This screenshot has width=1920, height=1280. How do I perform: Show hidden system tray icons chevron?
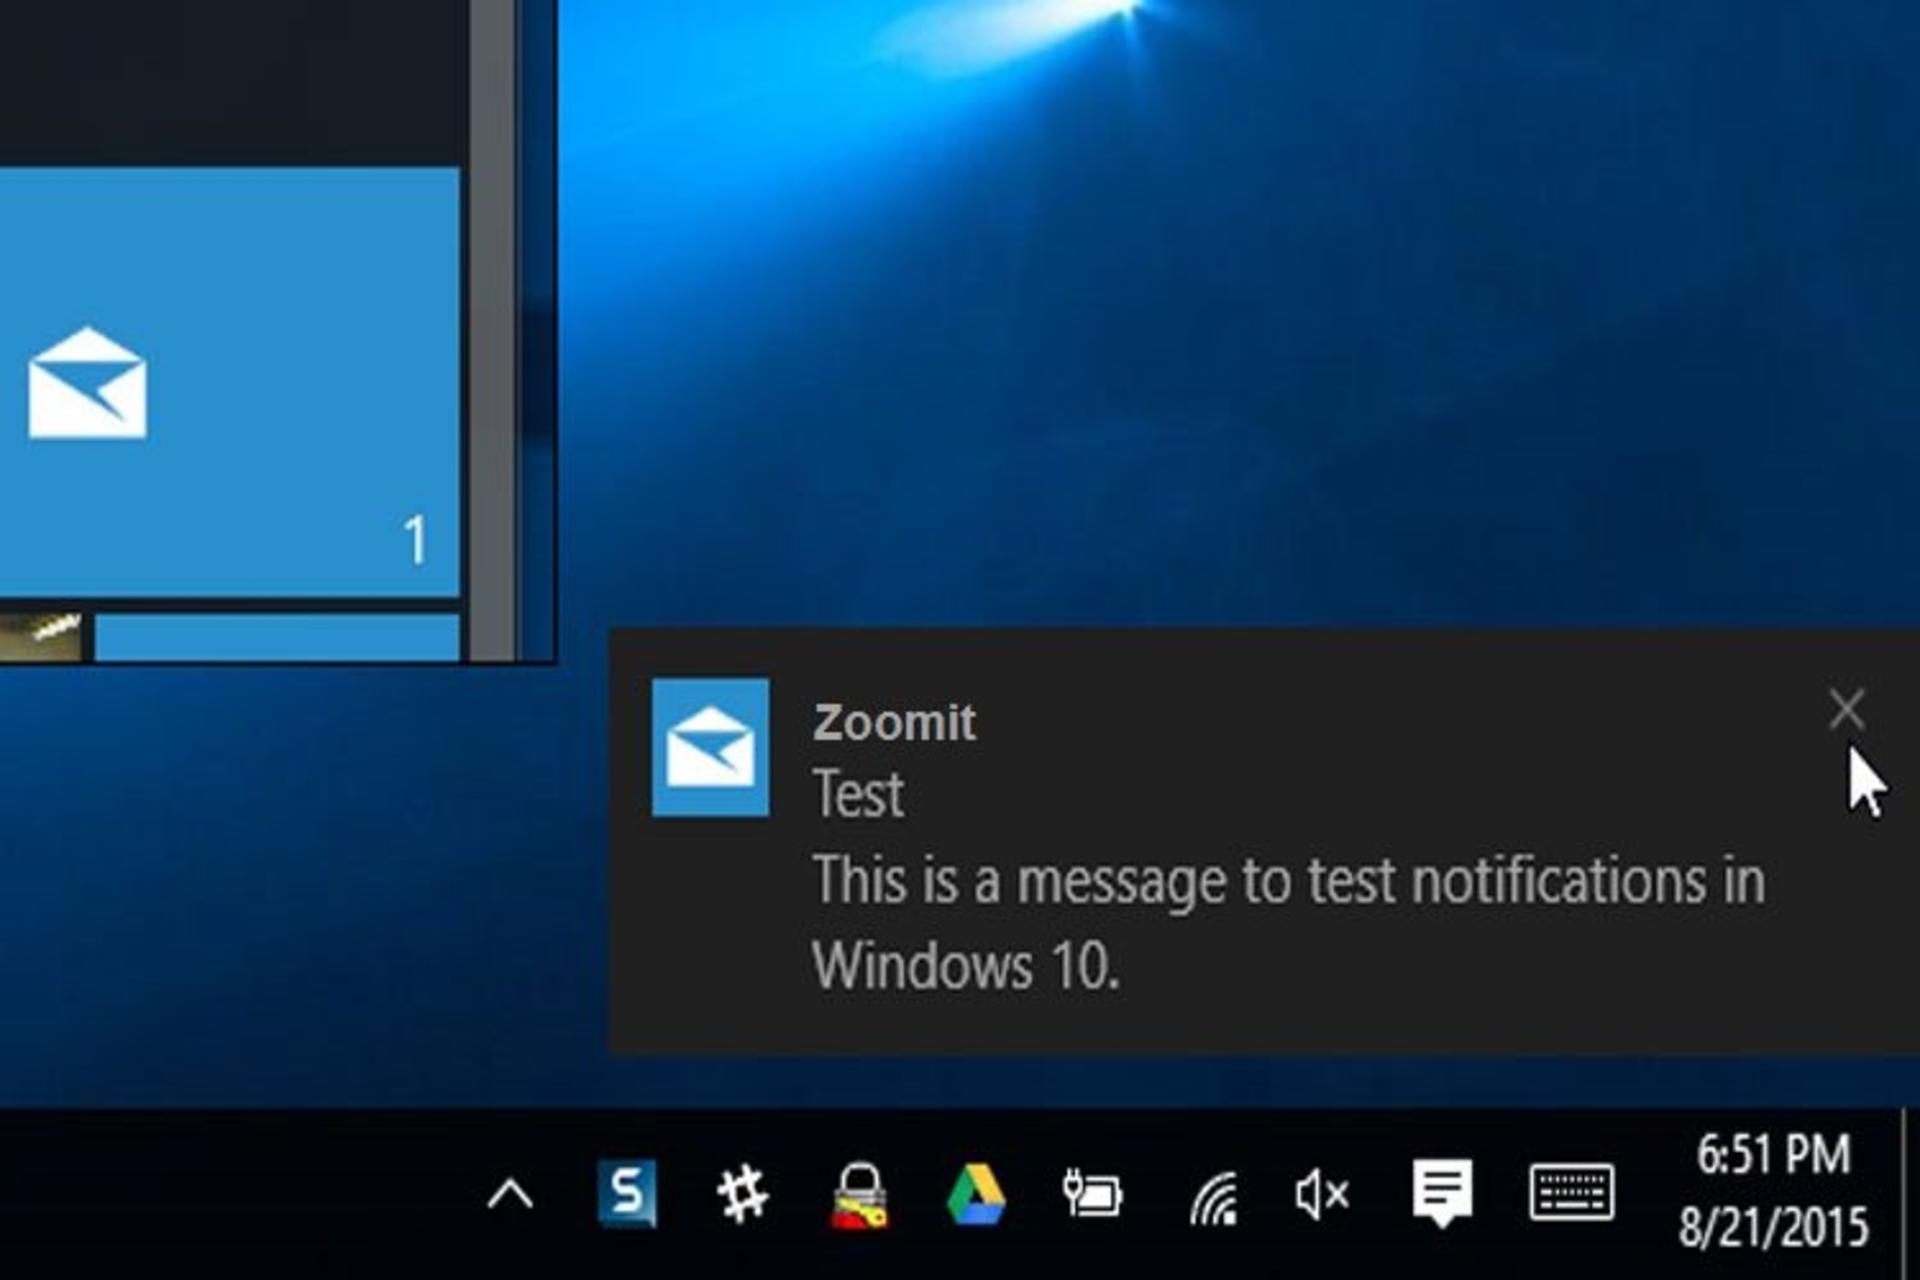510,1194
